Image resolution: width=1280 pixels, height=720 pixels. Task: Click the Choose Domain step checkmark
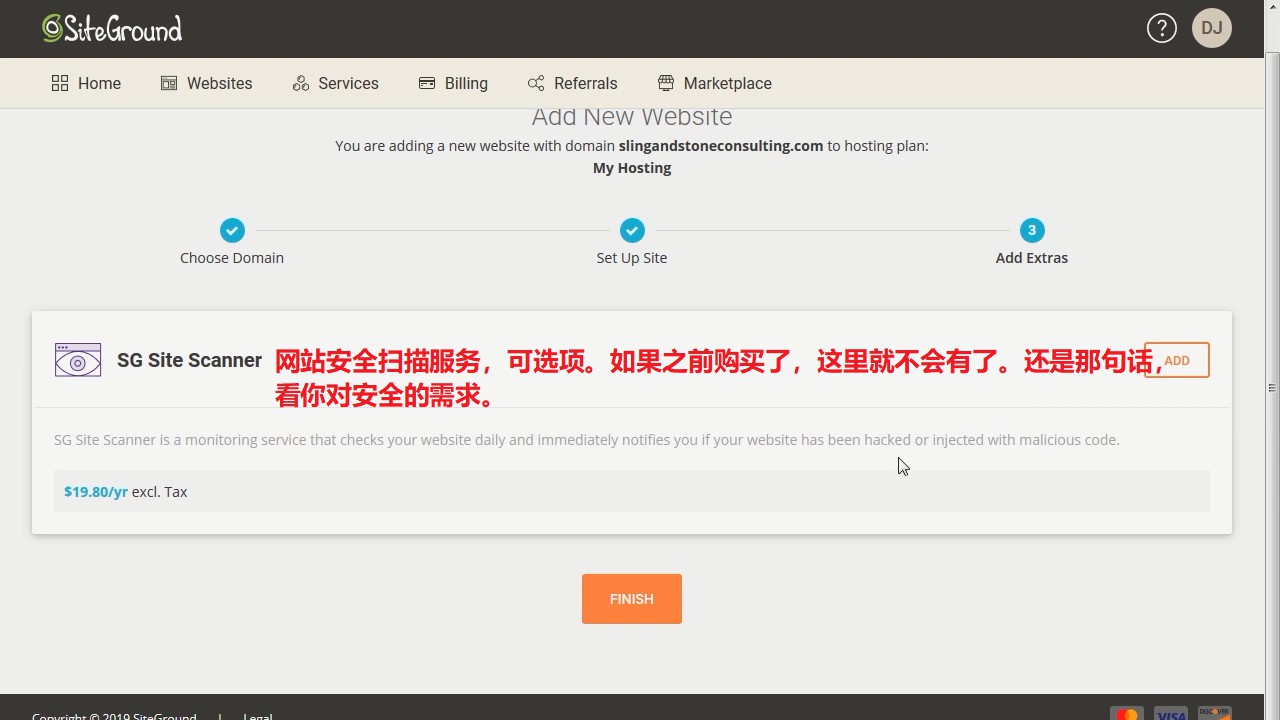[232, 230]
